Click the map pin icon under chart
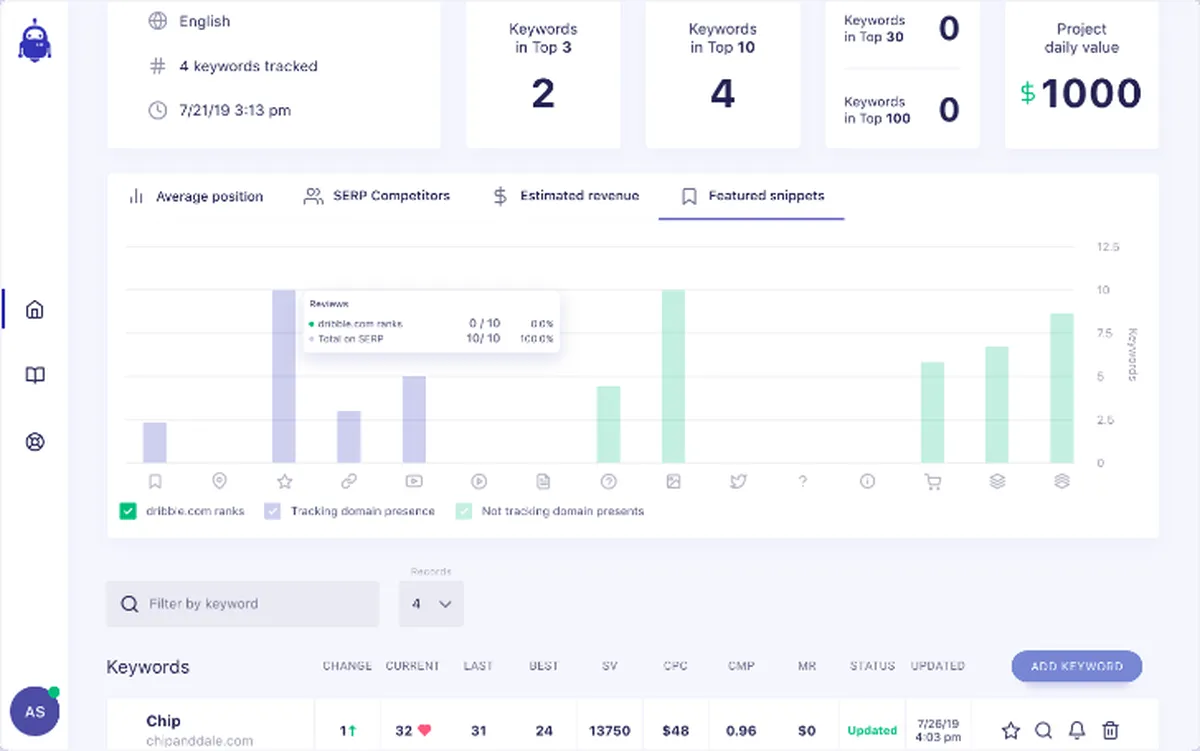Viewport: 1200px width, 751px height. (219, 481)
